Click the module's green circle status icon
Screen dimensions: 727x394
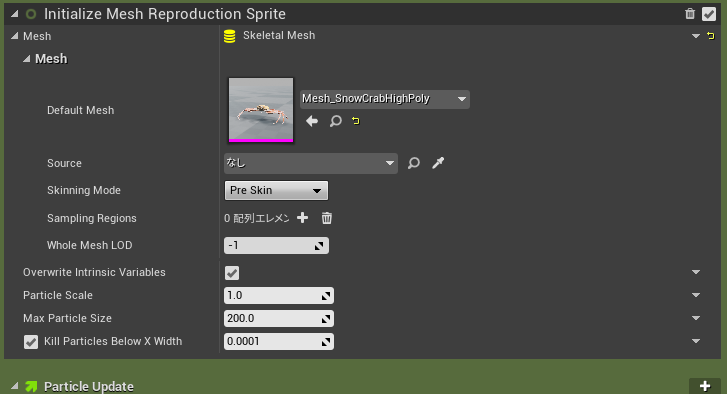tap(31, 14)
